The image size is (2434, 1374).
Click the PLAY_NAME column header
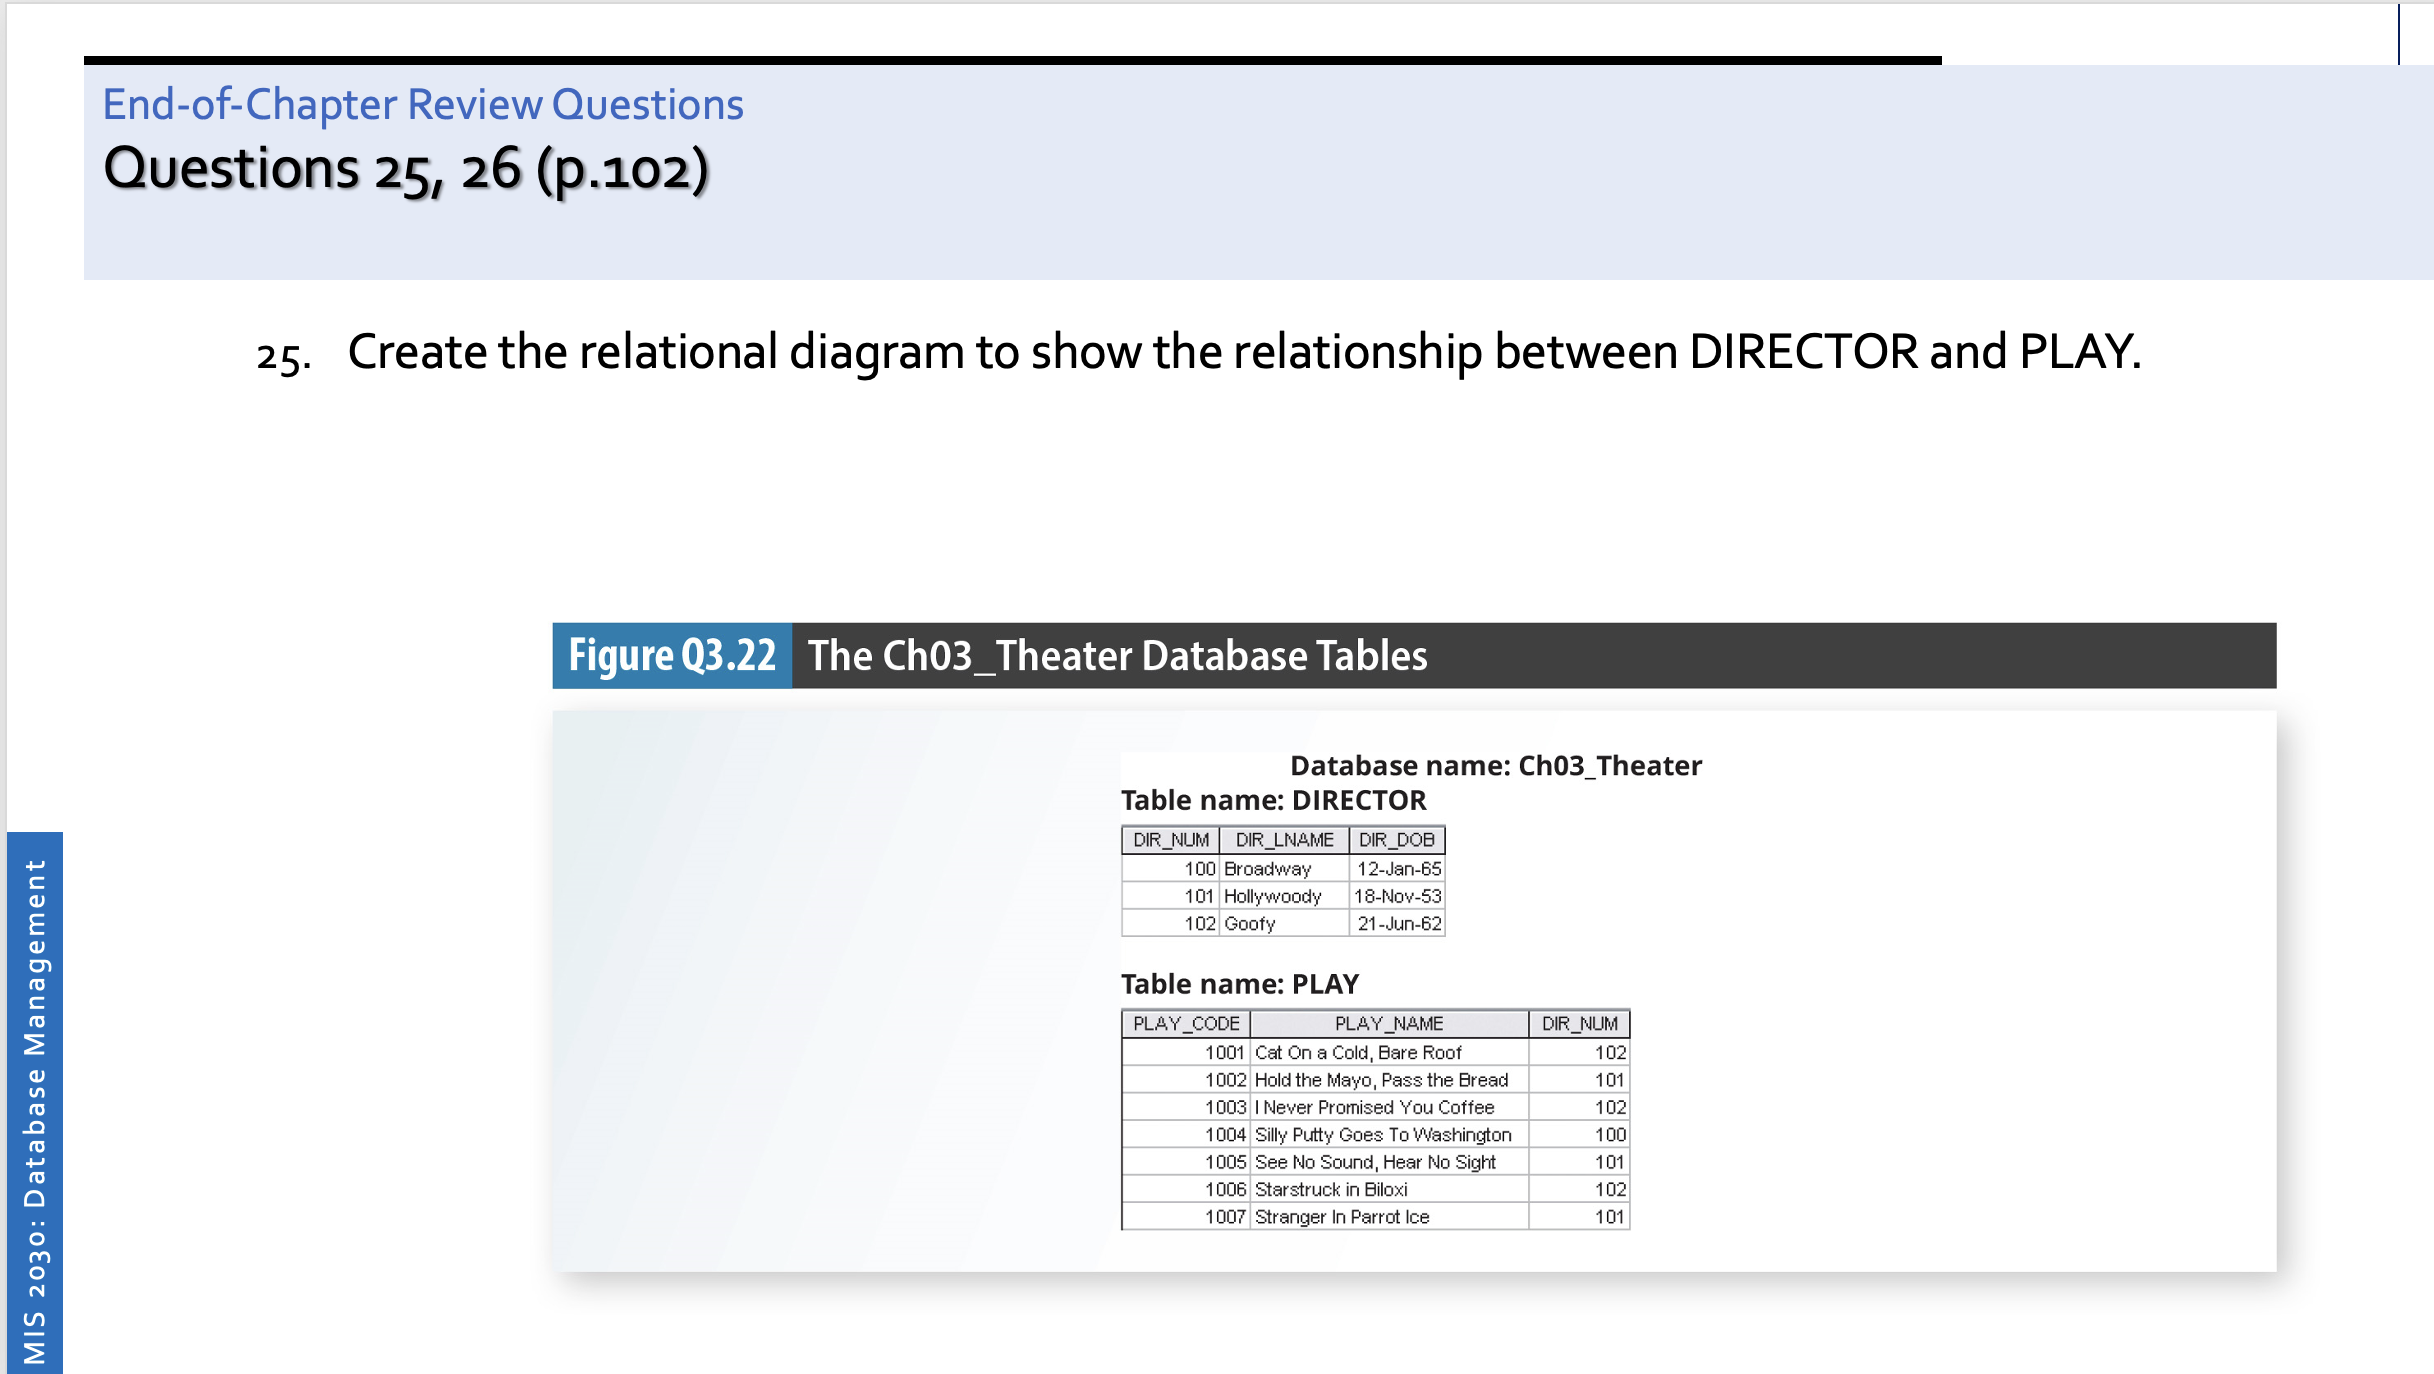coord(1390,1023)
